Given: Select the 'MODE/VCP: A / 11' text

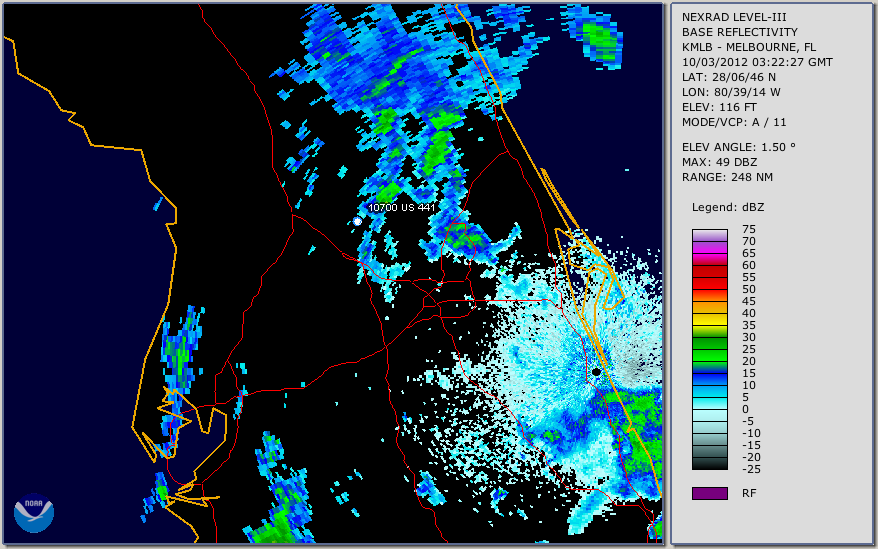Looking at the screenshot, I should coord(734,122).
